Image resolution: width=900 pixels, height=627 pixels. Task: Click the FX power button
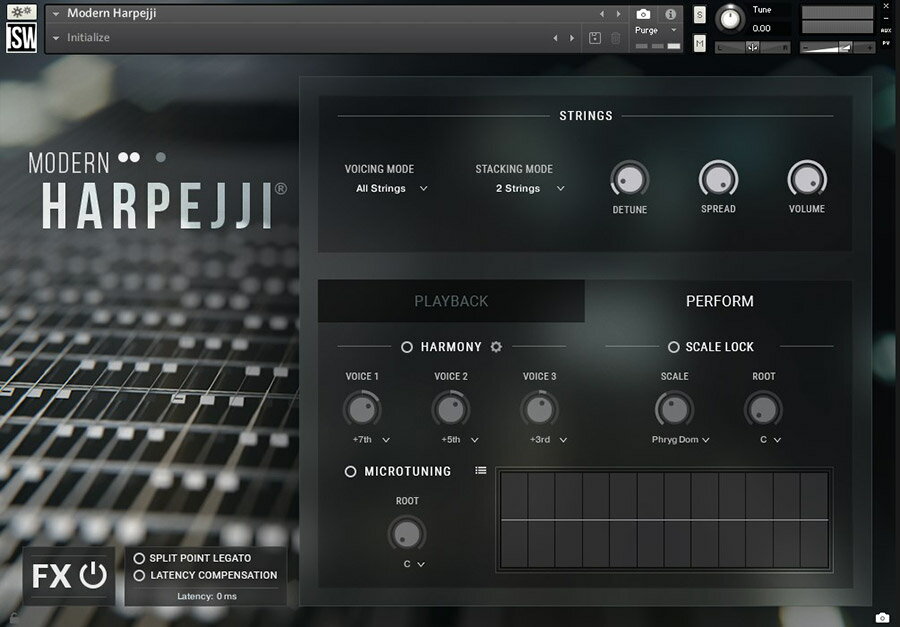click(93, 575)
